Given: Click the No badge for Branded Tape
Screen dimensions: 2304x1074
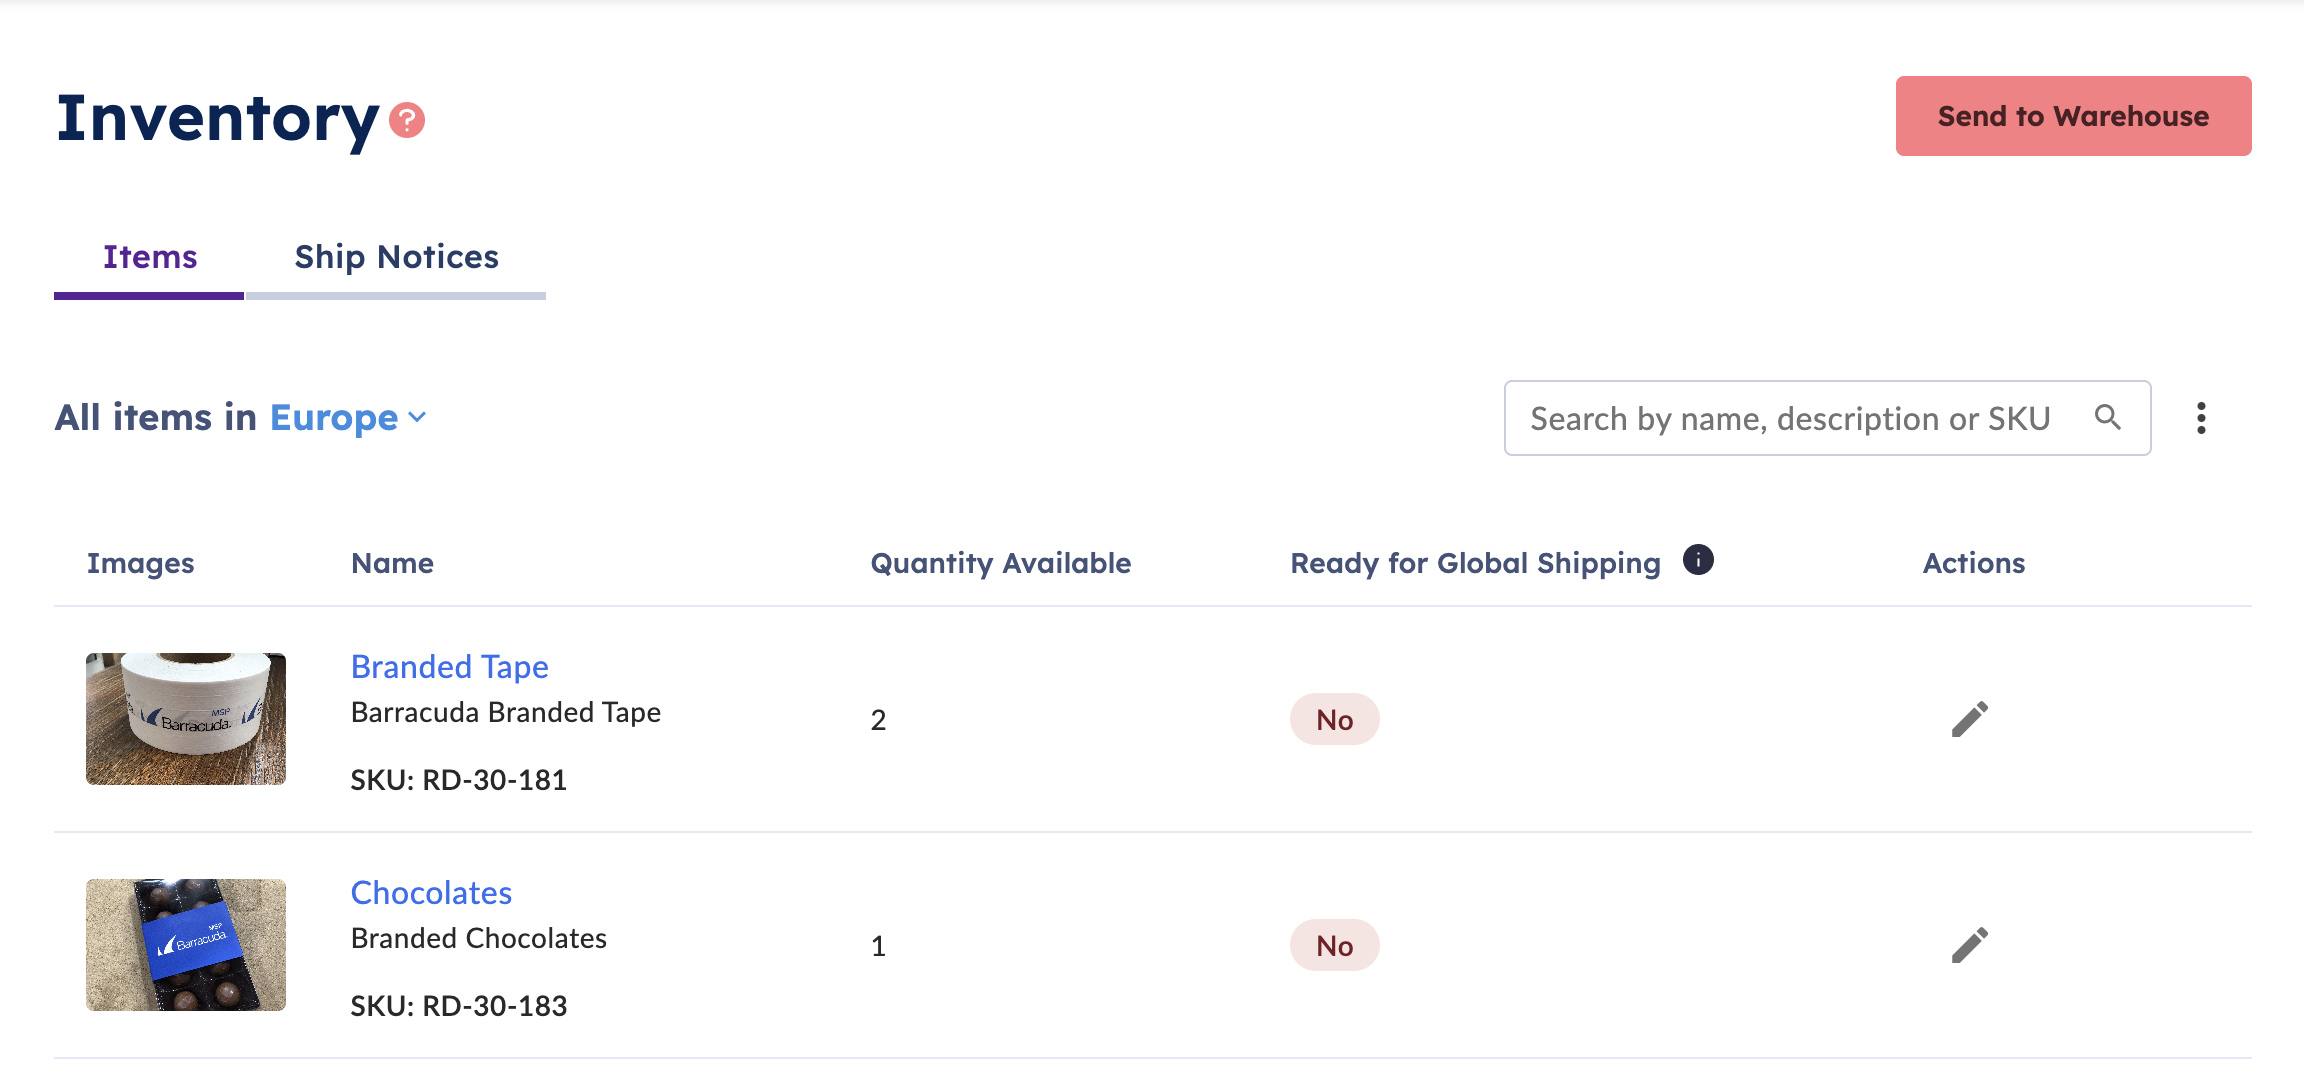Looking at the screenshot, I should (1334, 719).
